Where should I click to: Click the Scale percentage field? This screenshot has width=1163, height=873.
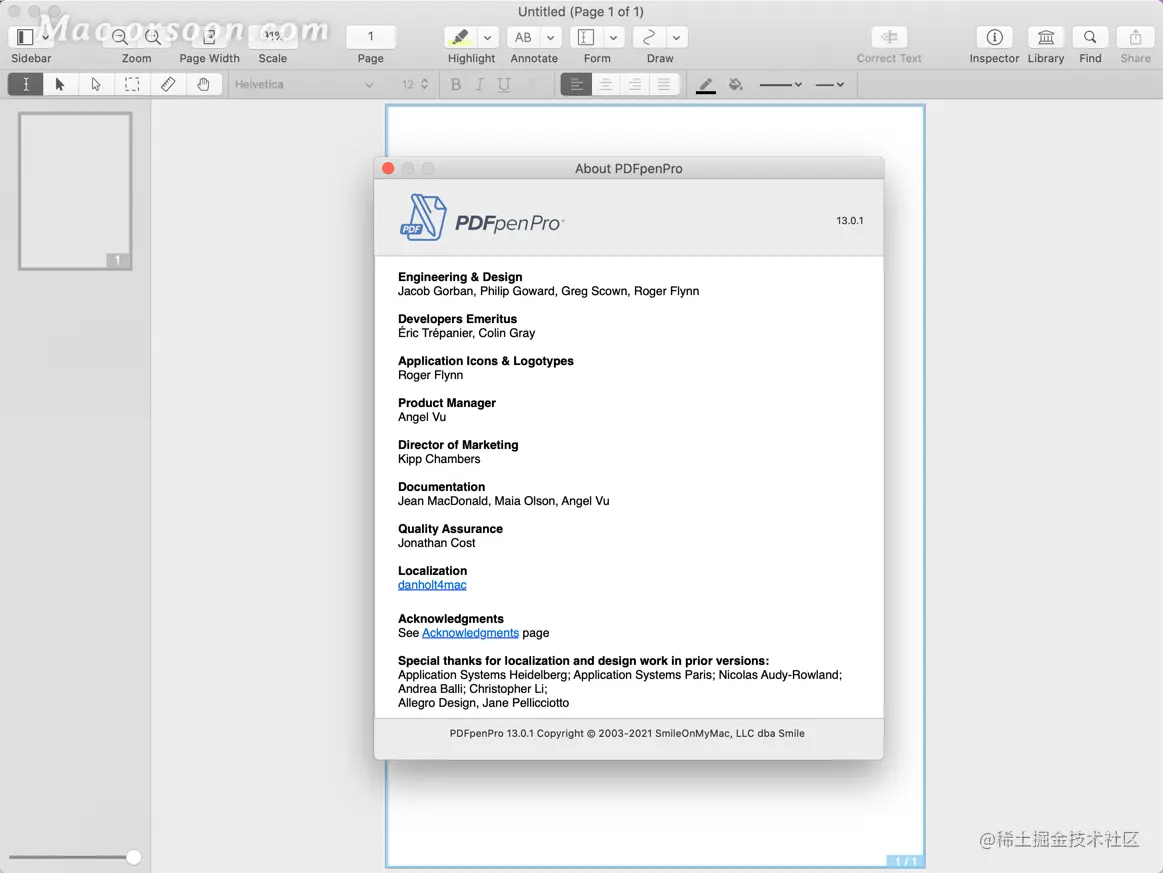pyautogui.click(x=272, y=36)
